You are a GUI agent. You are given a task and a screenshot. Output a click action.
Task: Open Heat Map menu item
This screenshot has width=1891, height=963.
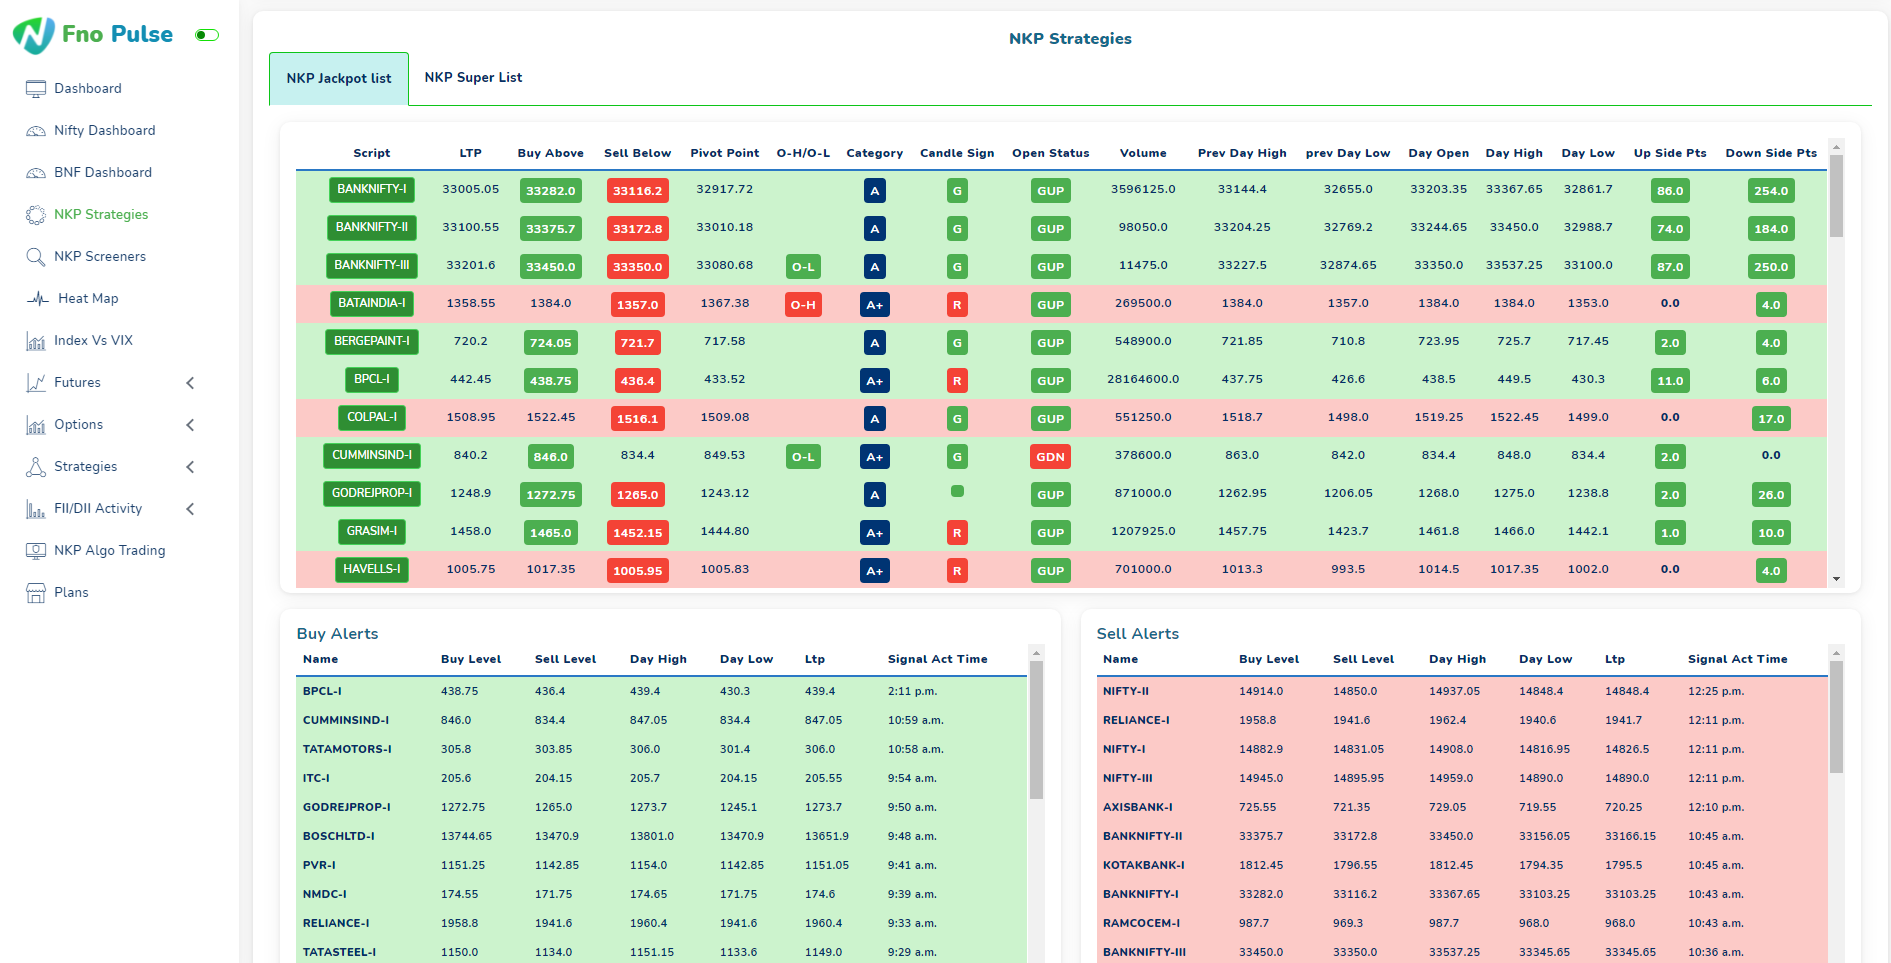[x=88, y=299]
